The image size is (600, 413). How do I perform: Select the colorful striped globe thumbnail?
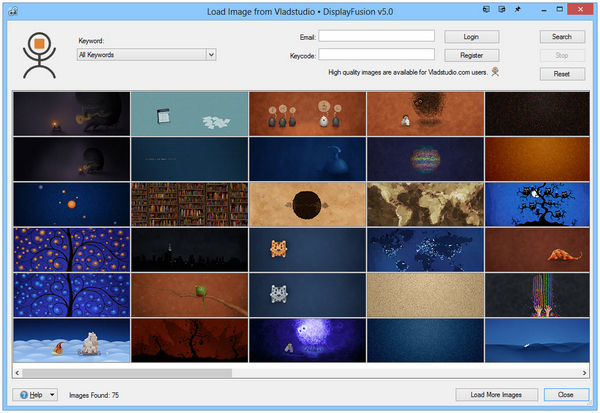click(x=425, y=159)
